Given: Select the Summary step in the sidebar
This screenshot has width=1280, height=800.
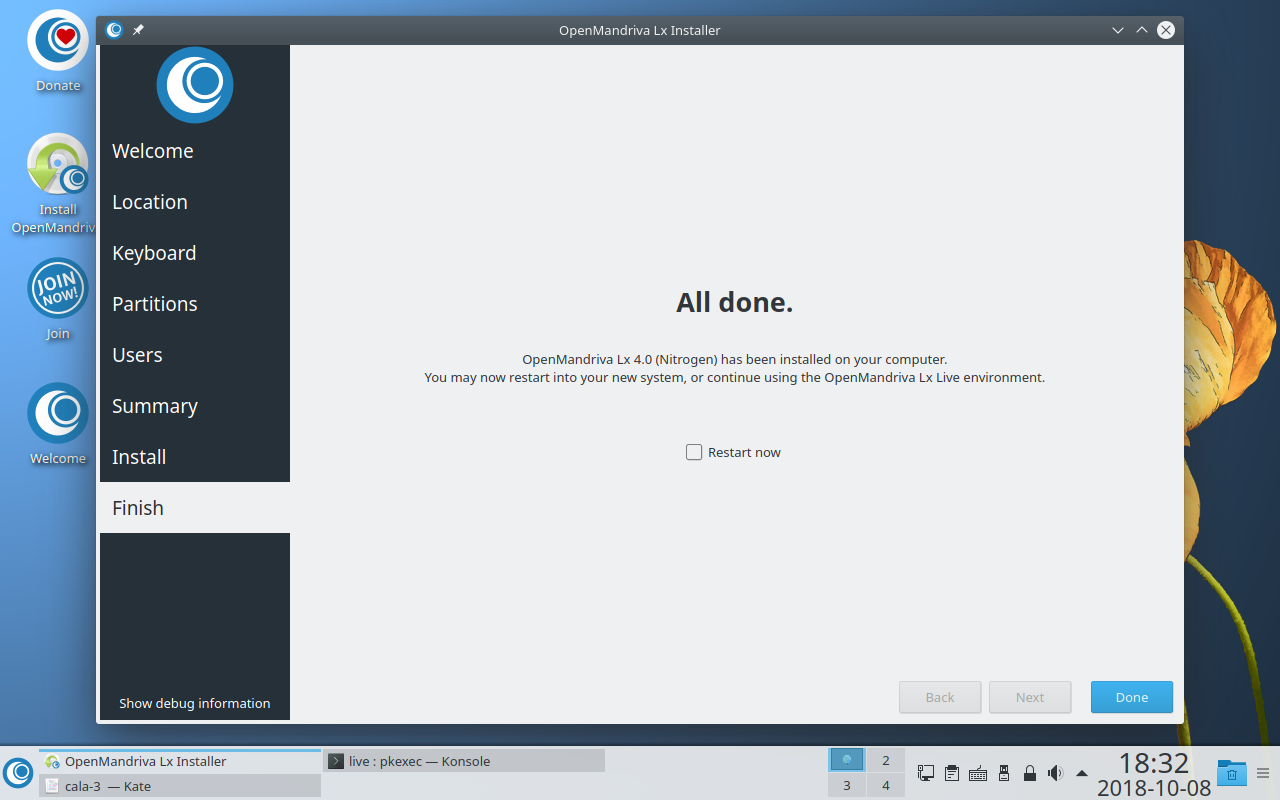Looking at the screenshot, I should click(x=195, y=406).
